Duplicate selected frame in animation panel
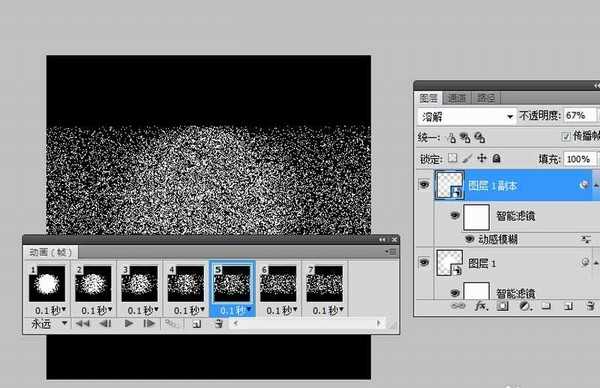This screenshot has width=600, height=388. pyautogui.click(x=196, y=324)
